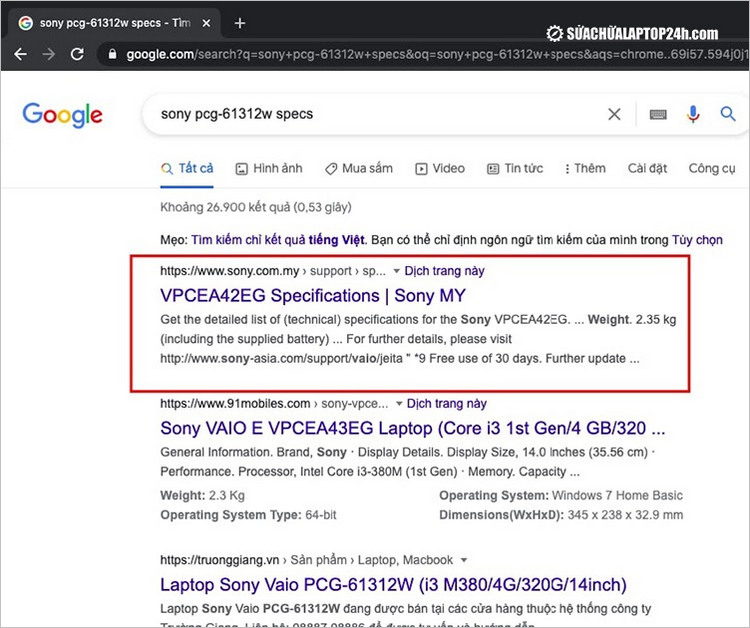Open the Tin tức tab

(515, 168)
